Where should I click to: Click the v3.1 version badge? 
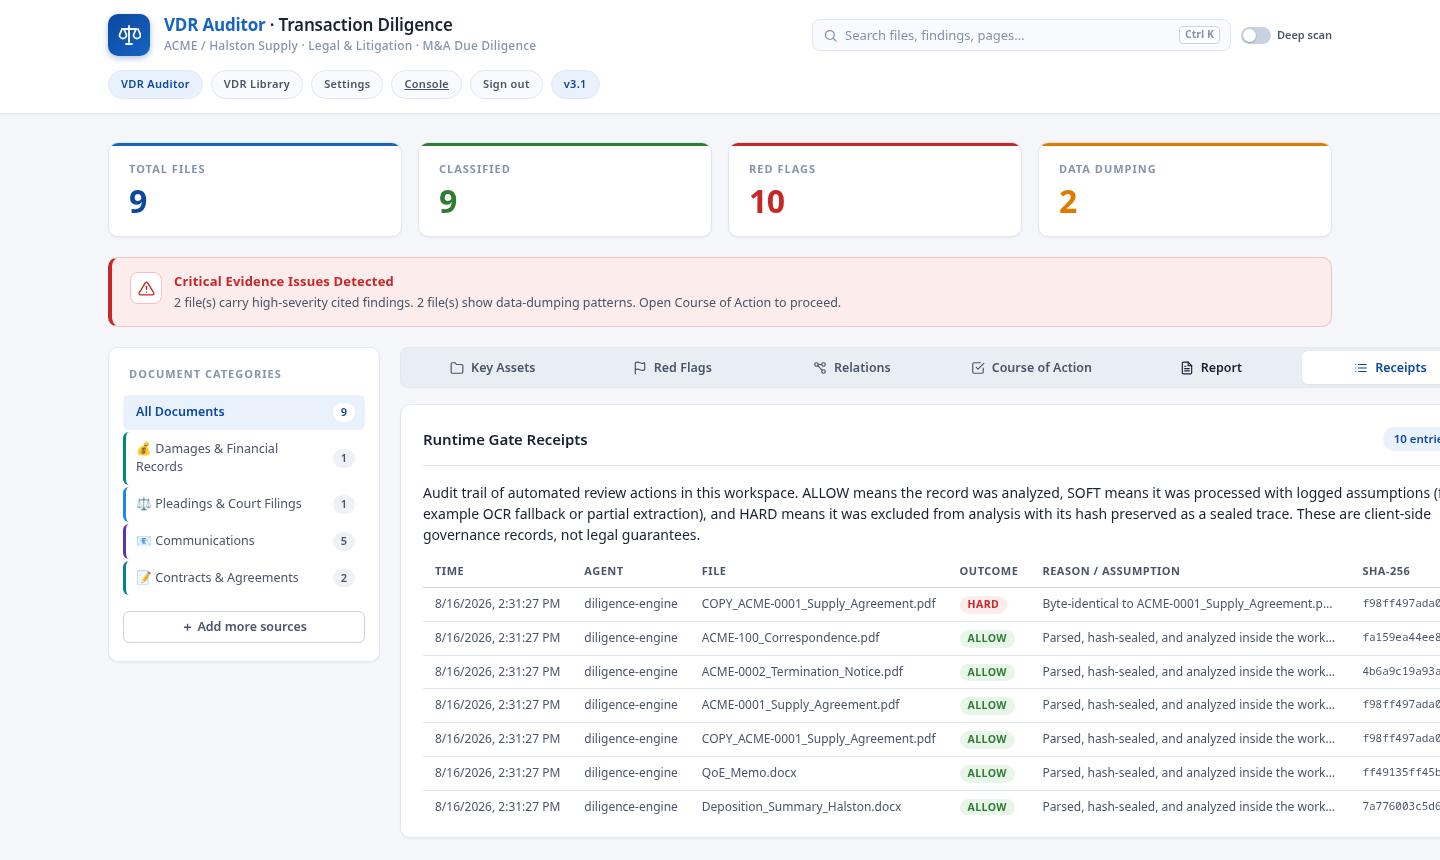(575, 84)
